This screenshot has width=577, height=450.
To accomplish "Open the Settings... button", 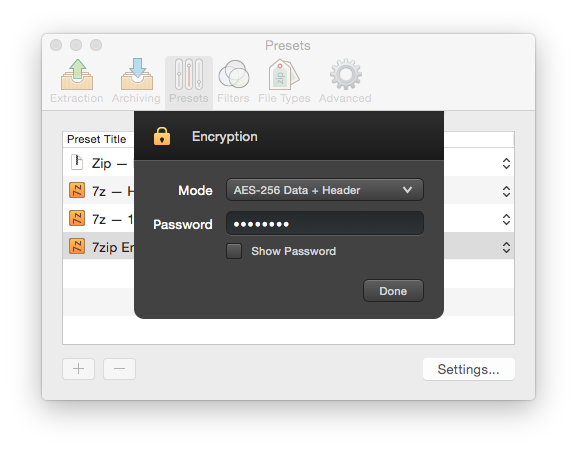I will click(x=468, y=369).
